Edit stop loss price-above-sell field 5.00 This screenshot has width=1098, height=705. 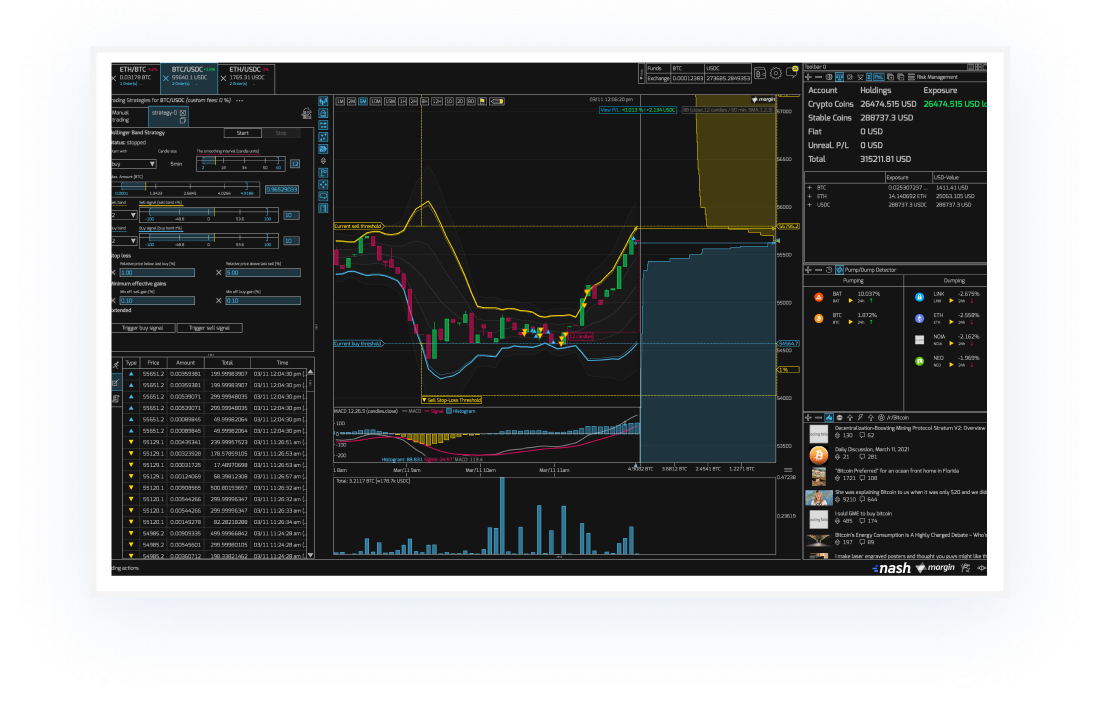pos(263,272)
